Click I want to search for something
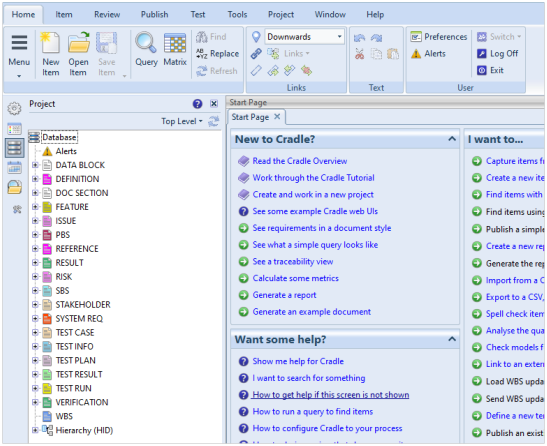The width and height of the screenshot is (547, 446). click(x=309, y=378)
